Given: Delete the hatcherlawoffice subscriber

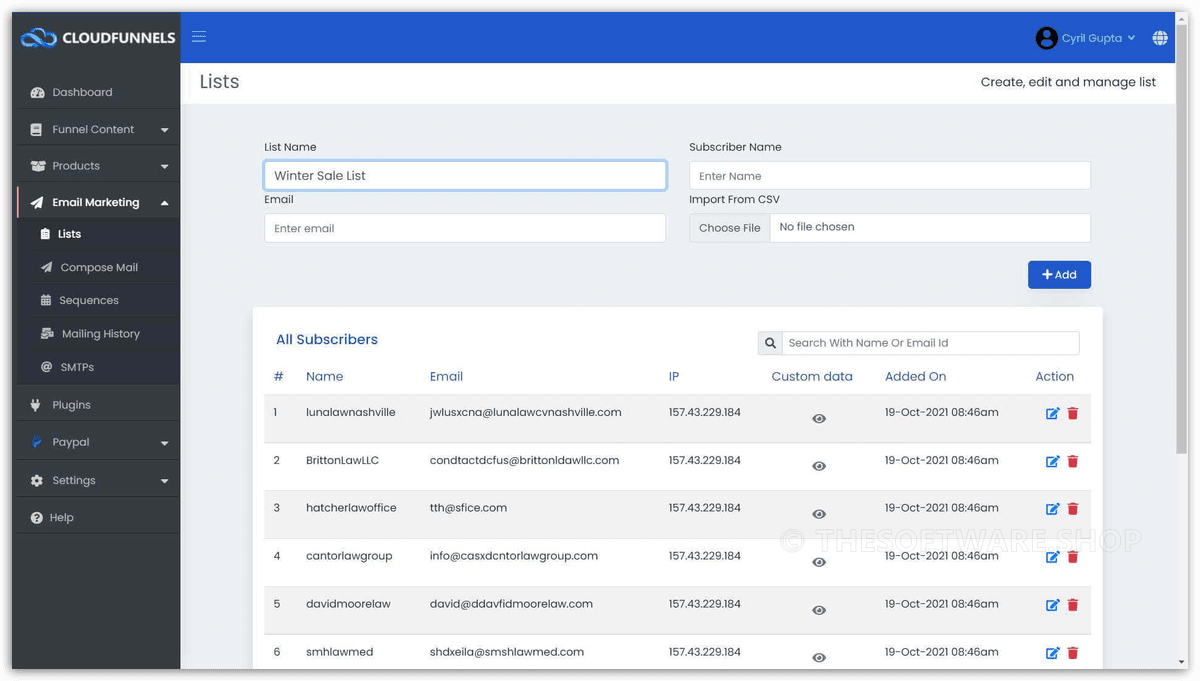Looking at the screenshot, I should (x=1073, y=509).
